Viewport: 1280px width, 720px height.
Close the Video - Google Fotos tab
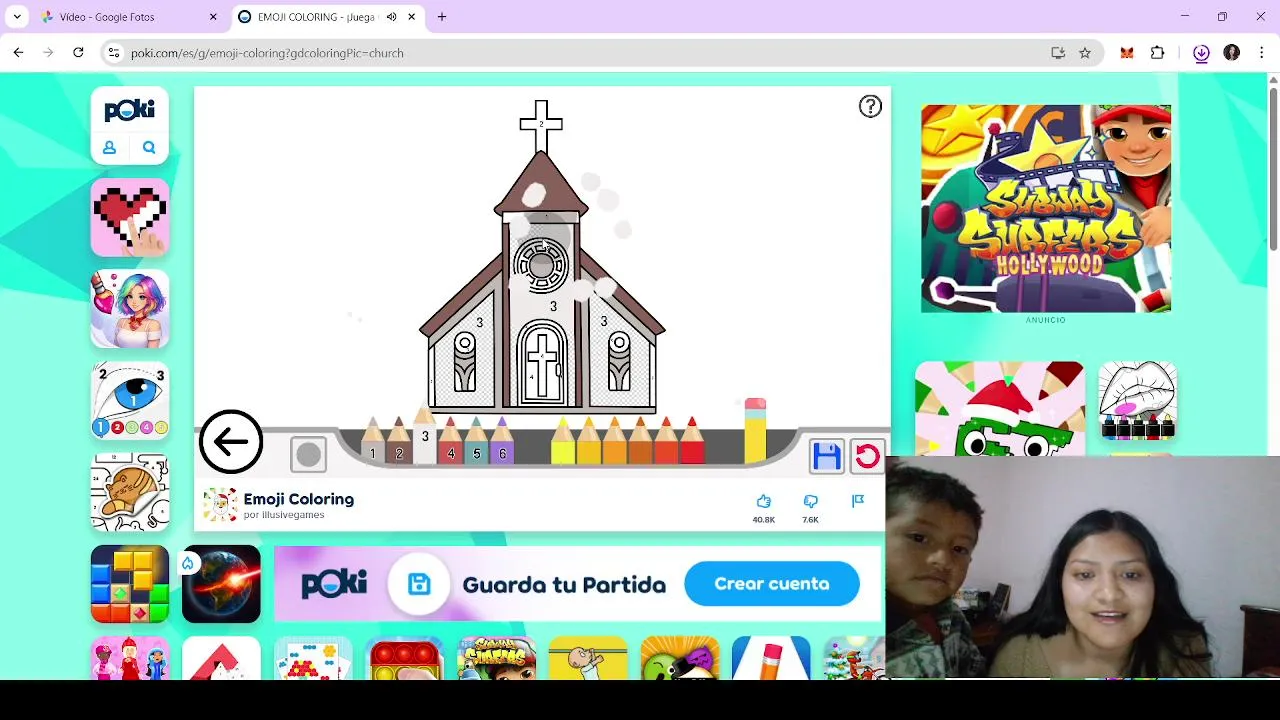point(213,17)
